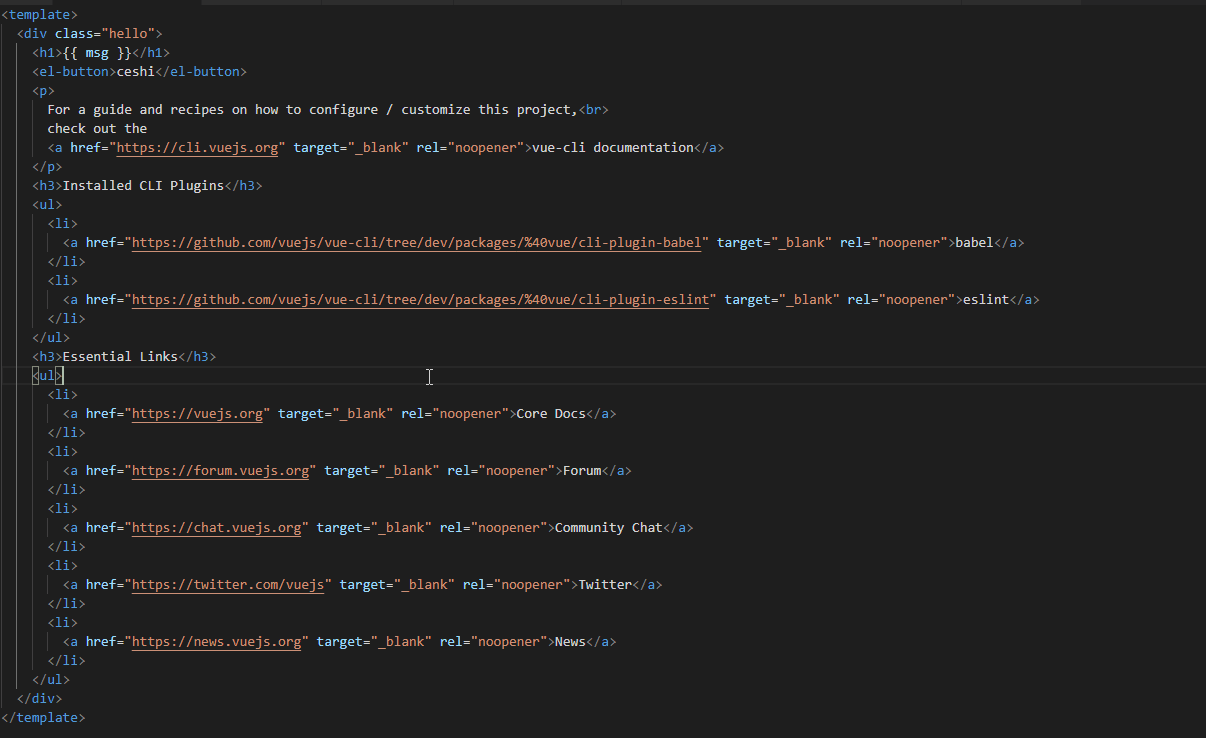Click the {{ msg }} expression
This screenshot has height=738, width=1206.
(x=97, y=52)
